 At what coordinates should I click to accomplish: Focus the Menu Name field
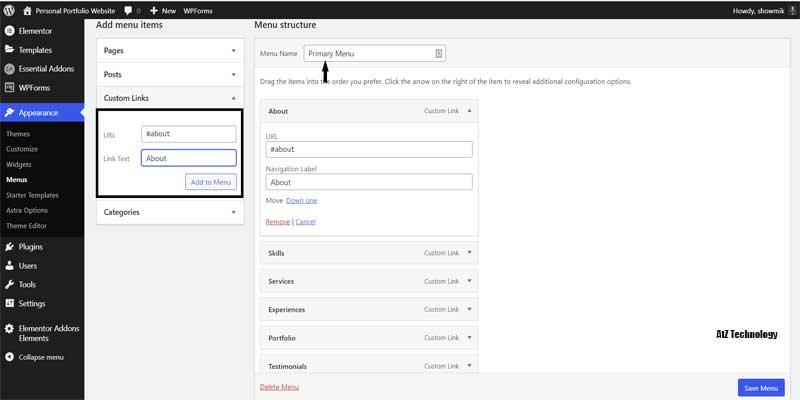(374, 54)
